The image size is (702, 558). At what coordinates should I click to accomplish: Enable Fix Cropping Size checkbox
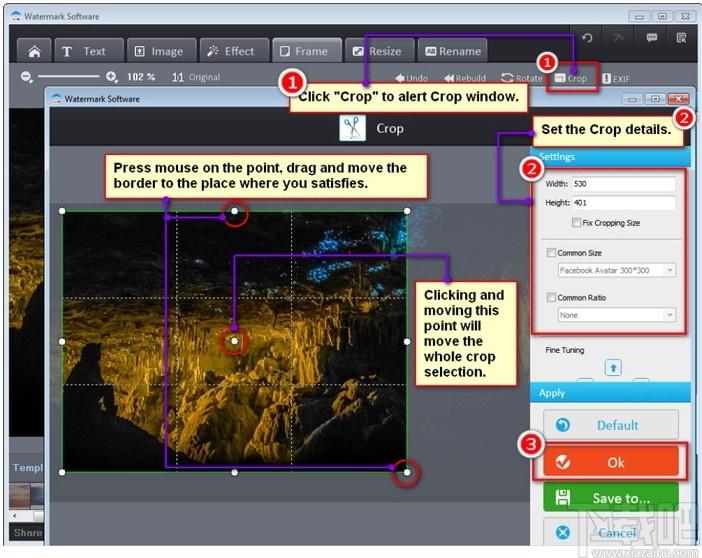click(x=577, y=222)
